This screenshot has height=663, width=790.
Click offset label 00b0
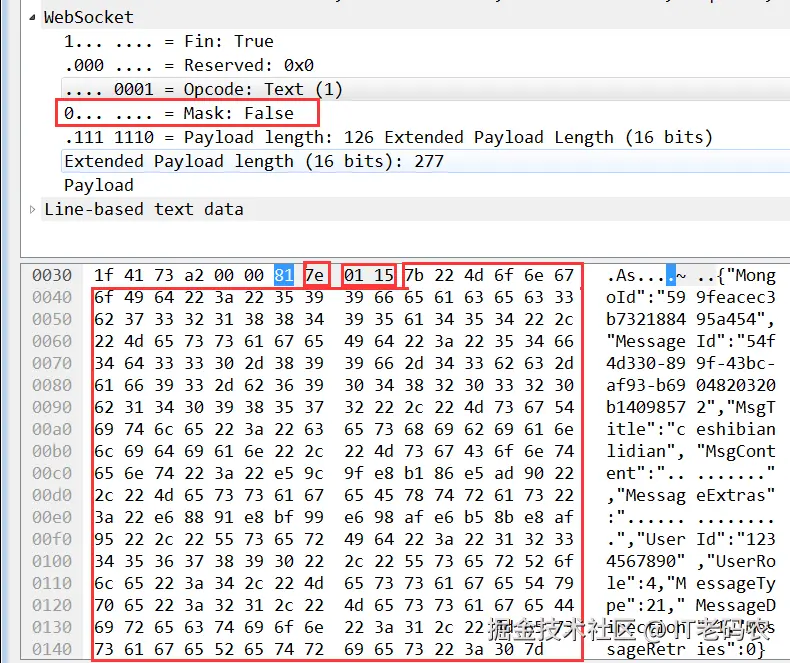(x=52, y=451)
